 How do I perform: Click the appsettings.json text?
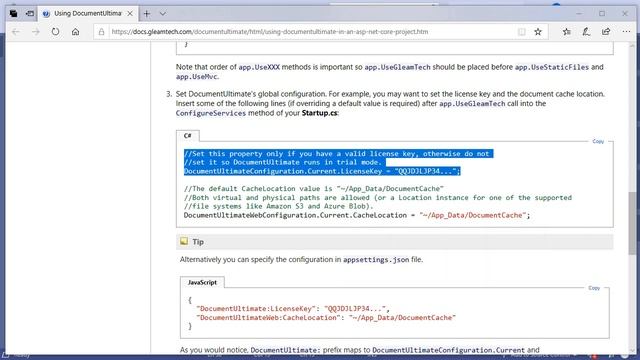coord(376,260)
